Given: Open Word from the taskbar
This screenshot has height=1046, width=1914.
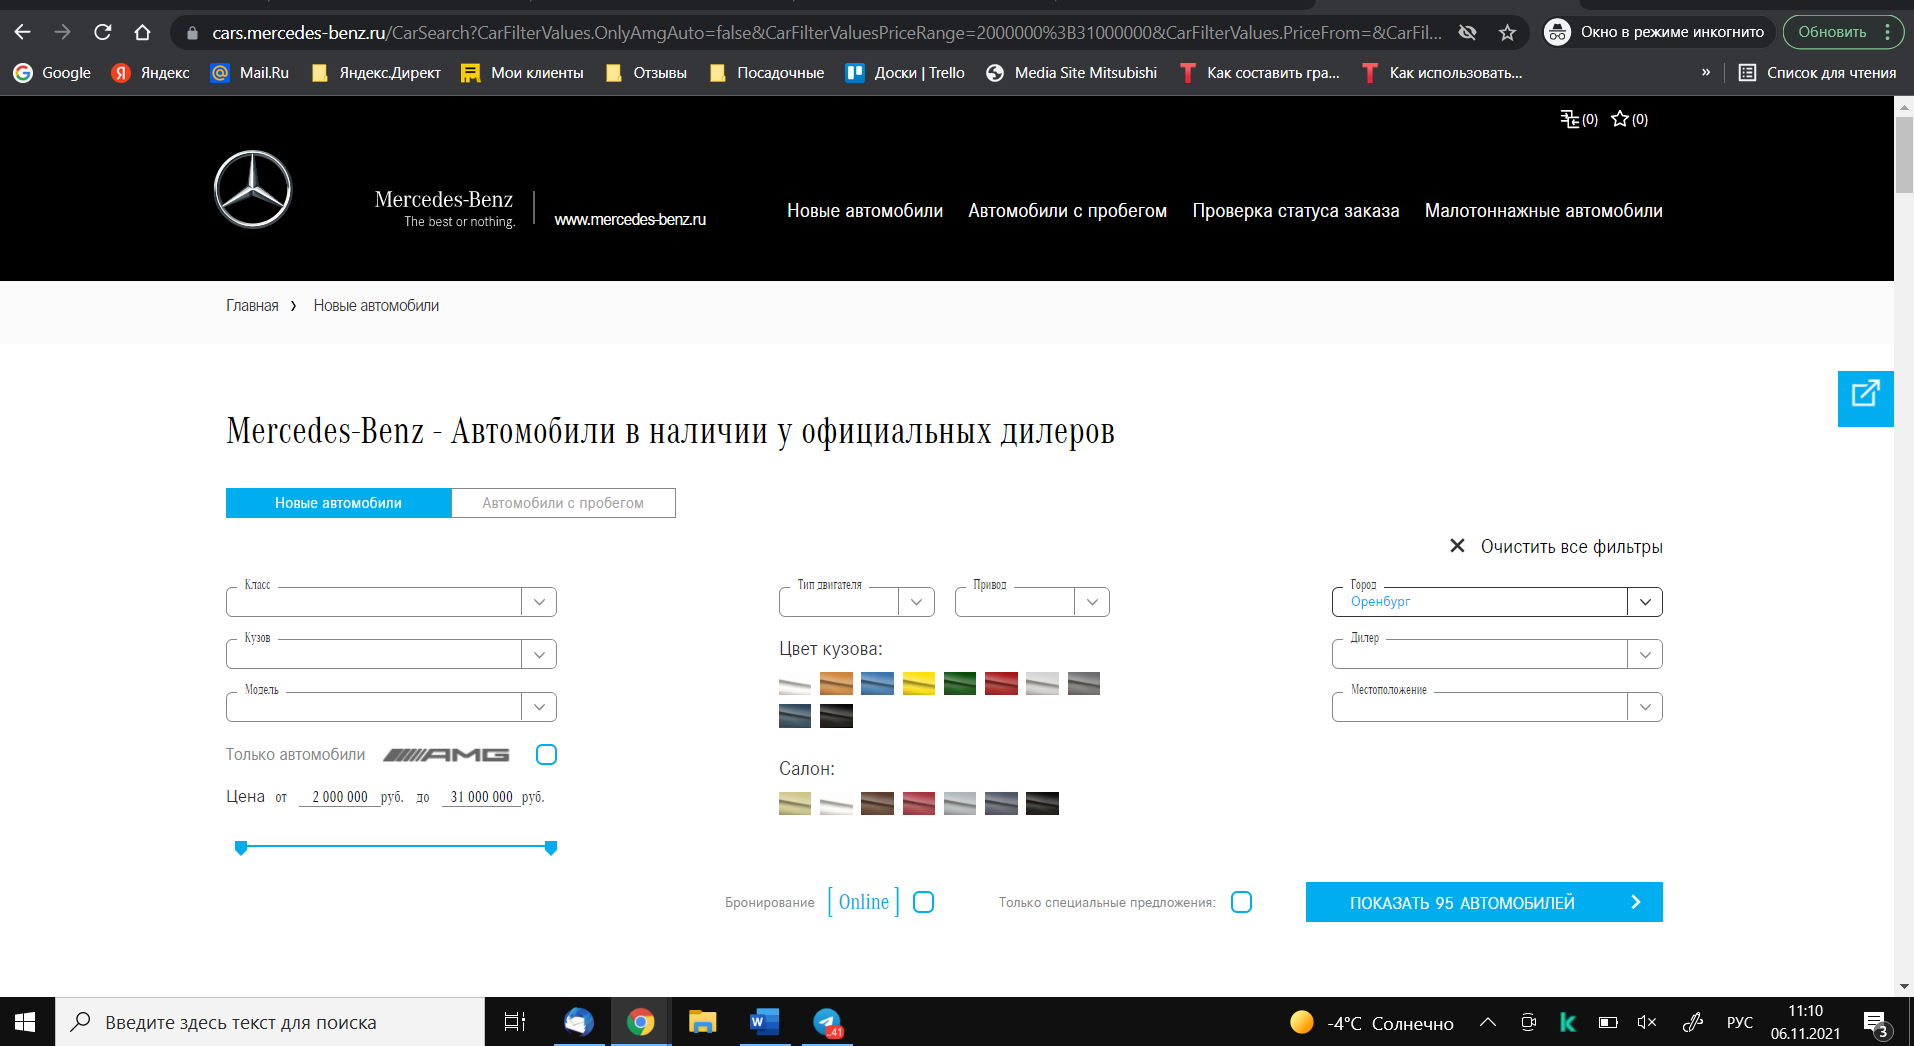Looking at the screenshot, I should [764, 1022].
